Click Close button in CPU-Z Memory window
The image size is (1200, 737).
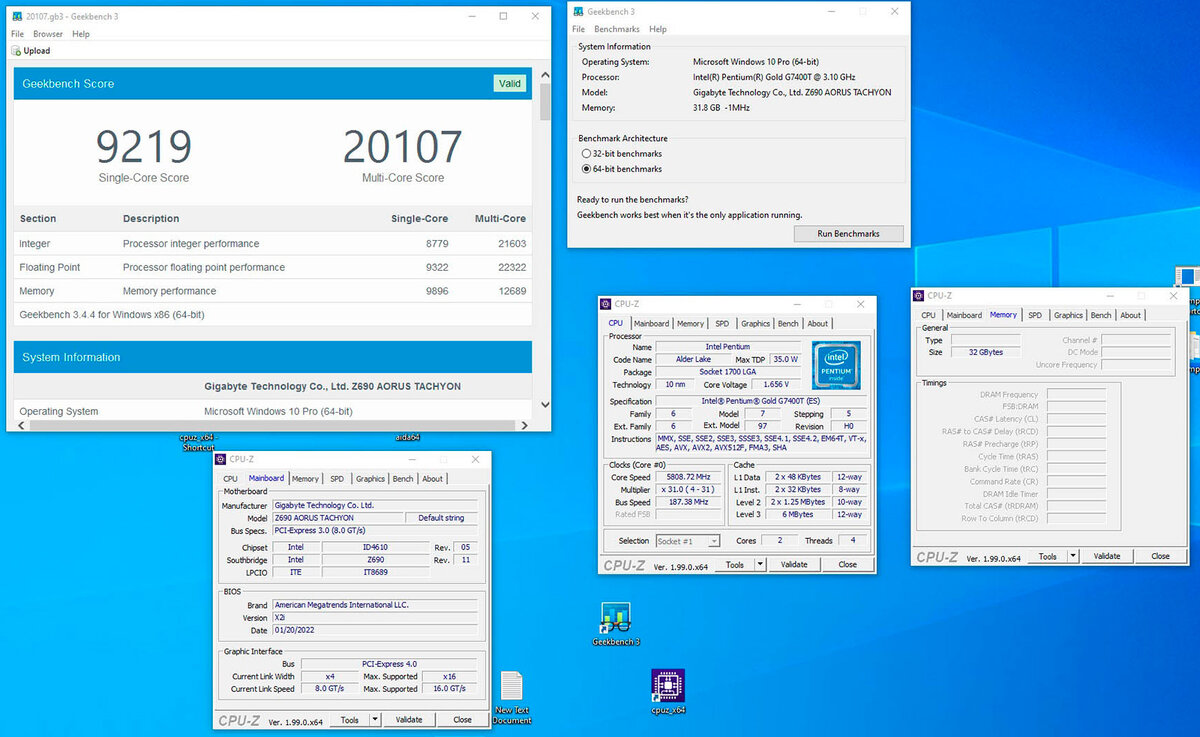pos(1160,556)
